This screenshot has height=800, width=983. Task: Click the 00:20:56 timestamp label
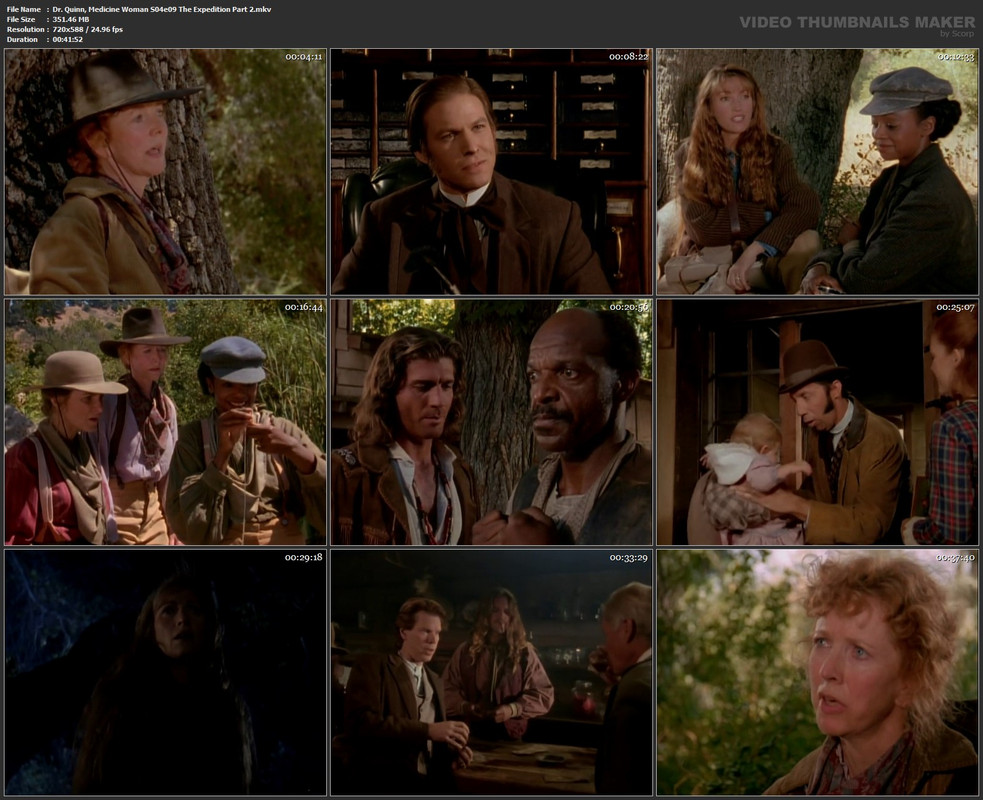click(629, 307)
